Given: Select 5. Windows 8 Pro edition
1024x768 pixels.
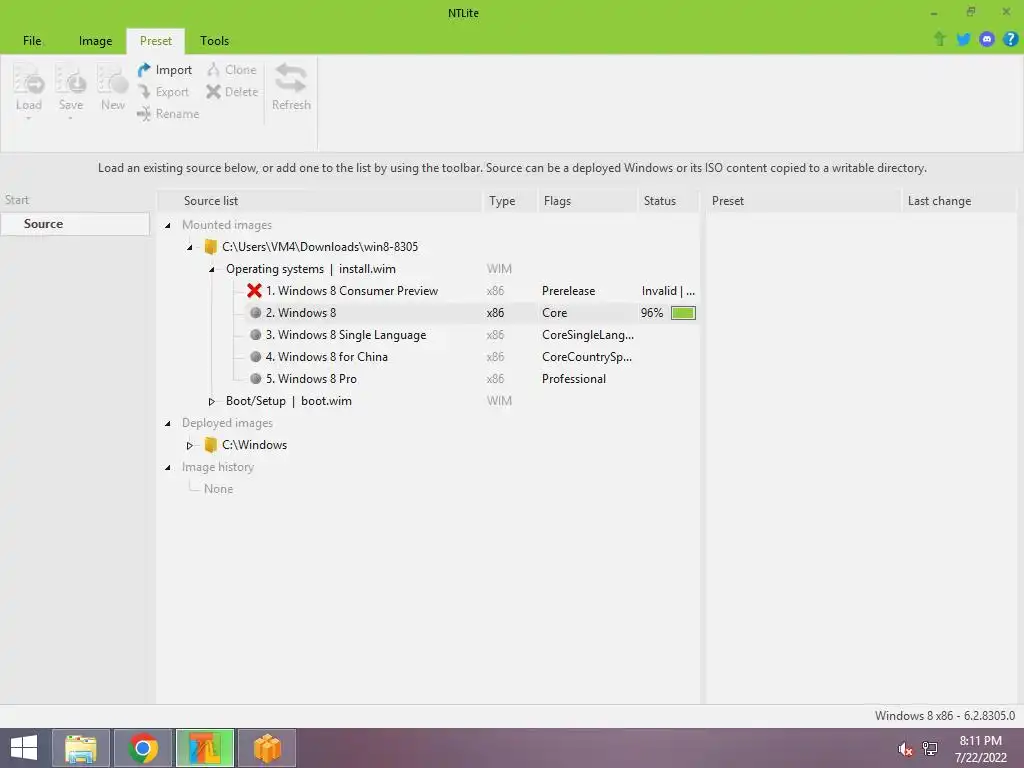Looking at the screenshot, I should (x=311, y=379).
